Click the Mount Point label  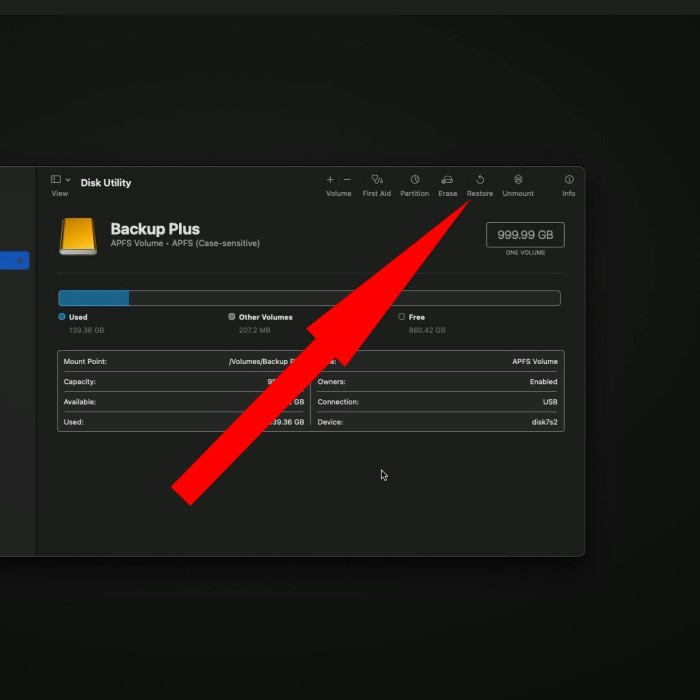(85, 361)
